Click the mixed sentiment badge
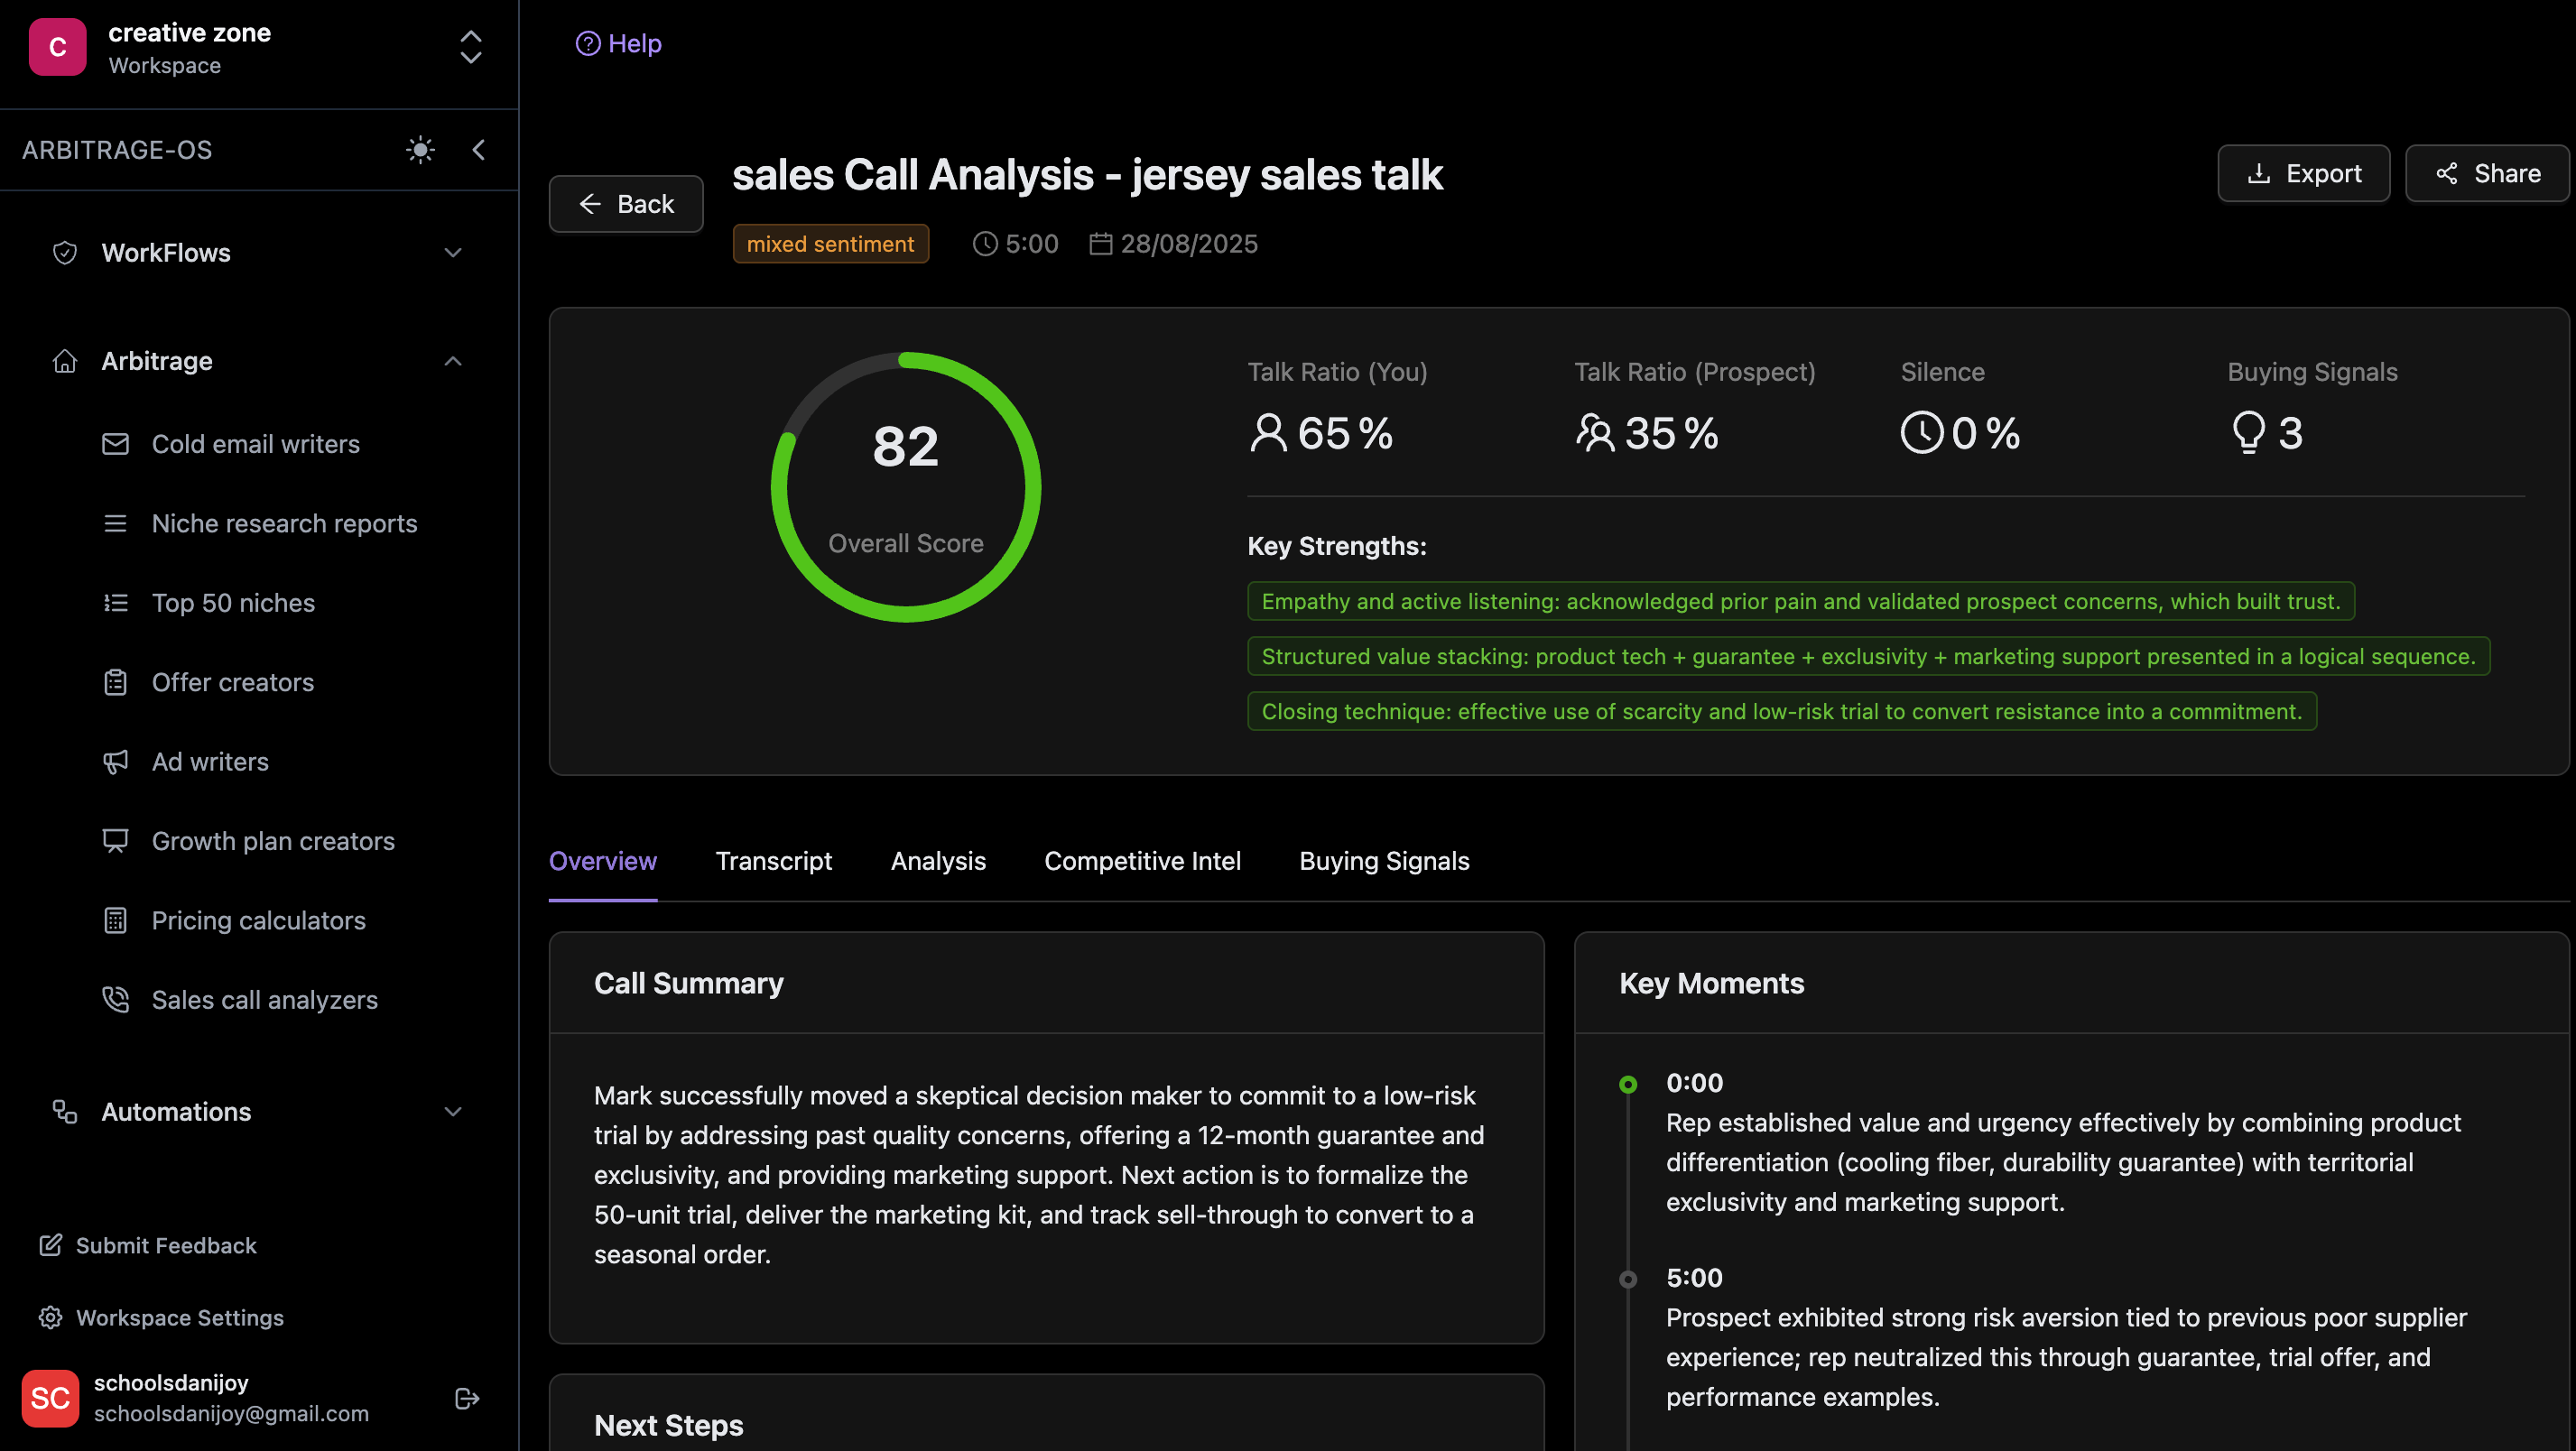This screenshot has height=1451, width=2576. pos(831,243)
